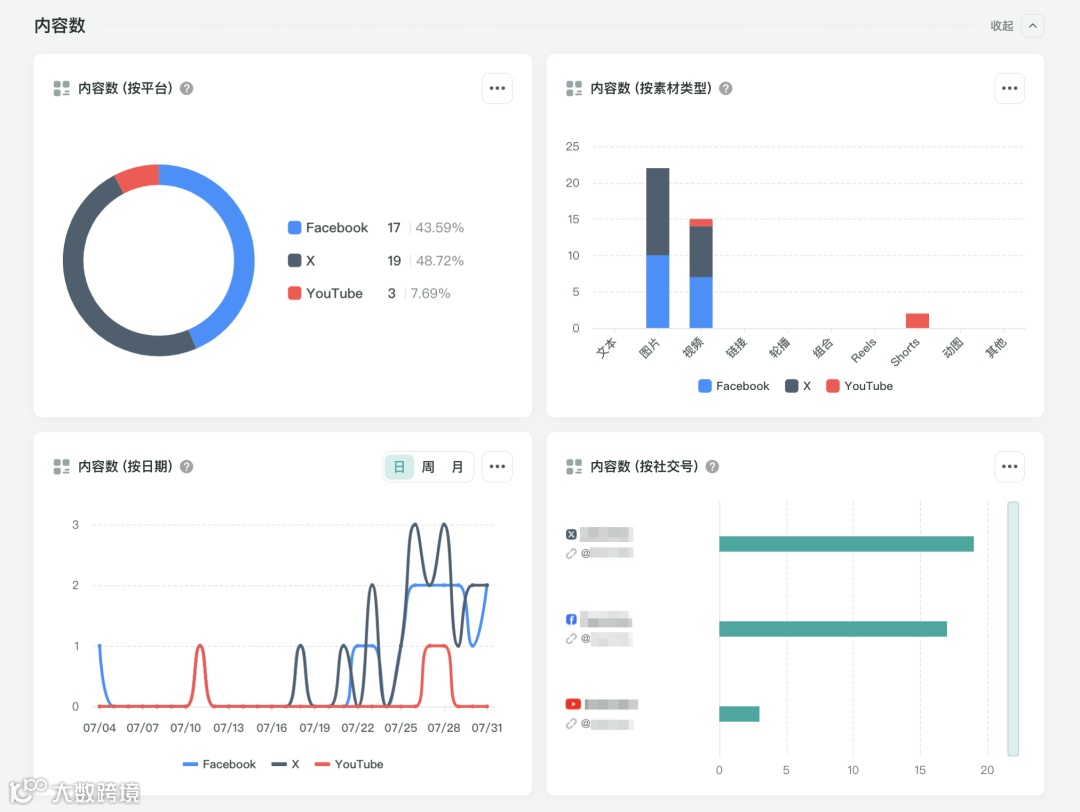Click the 轮播 axis label
The width and height of the screenshot is (1080, 812).
(779, 348)
